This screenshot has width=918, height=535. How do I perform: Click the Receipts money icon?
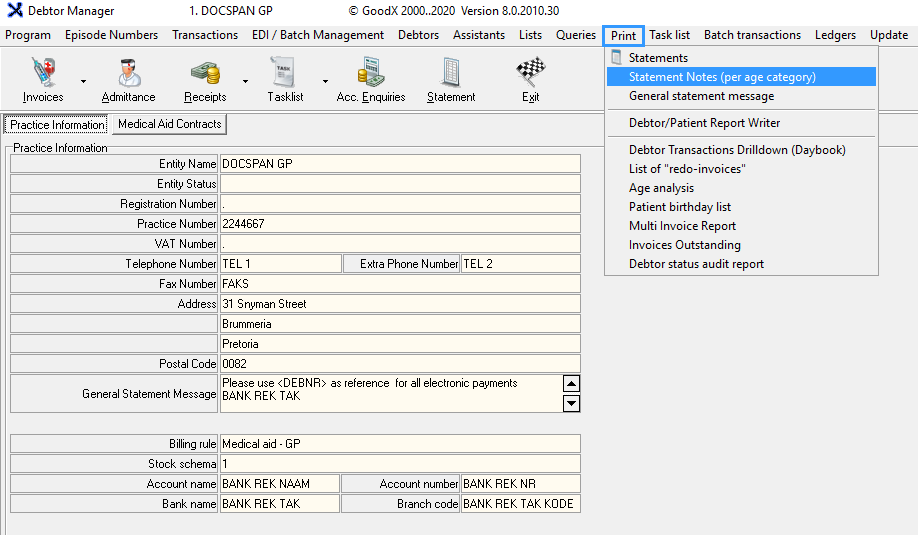[204, 73]
